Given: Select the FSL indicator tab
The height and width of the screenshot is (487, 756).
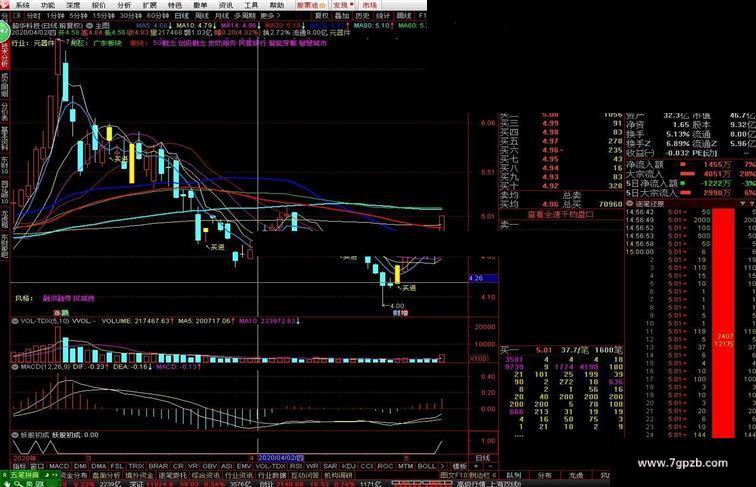Looking at the screenshot, I should point(117,466).
